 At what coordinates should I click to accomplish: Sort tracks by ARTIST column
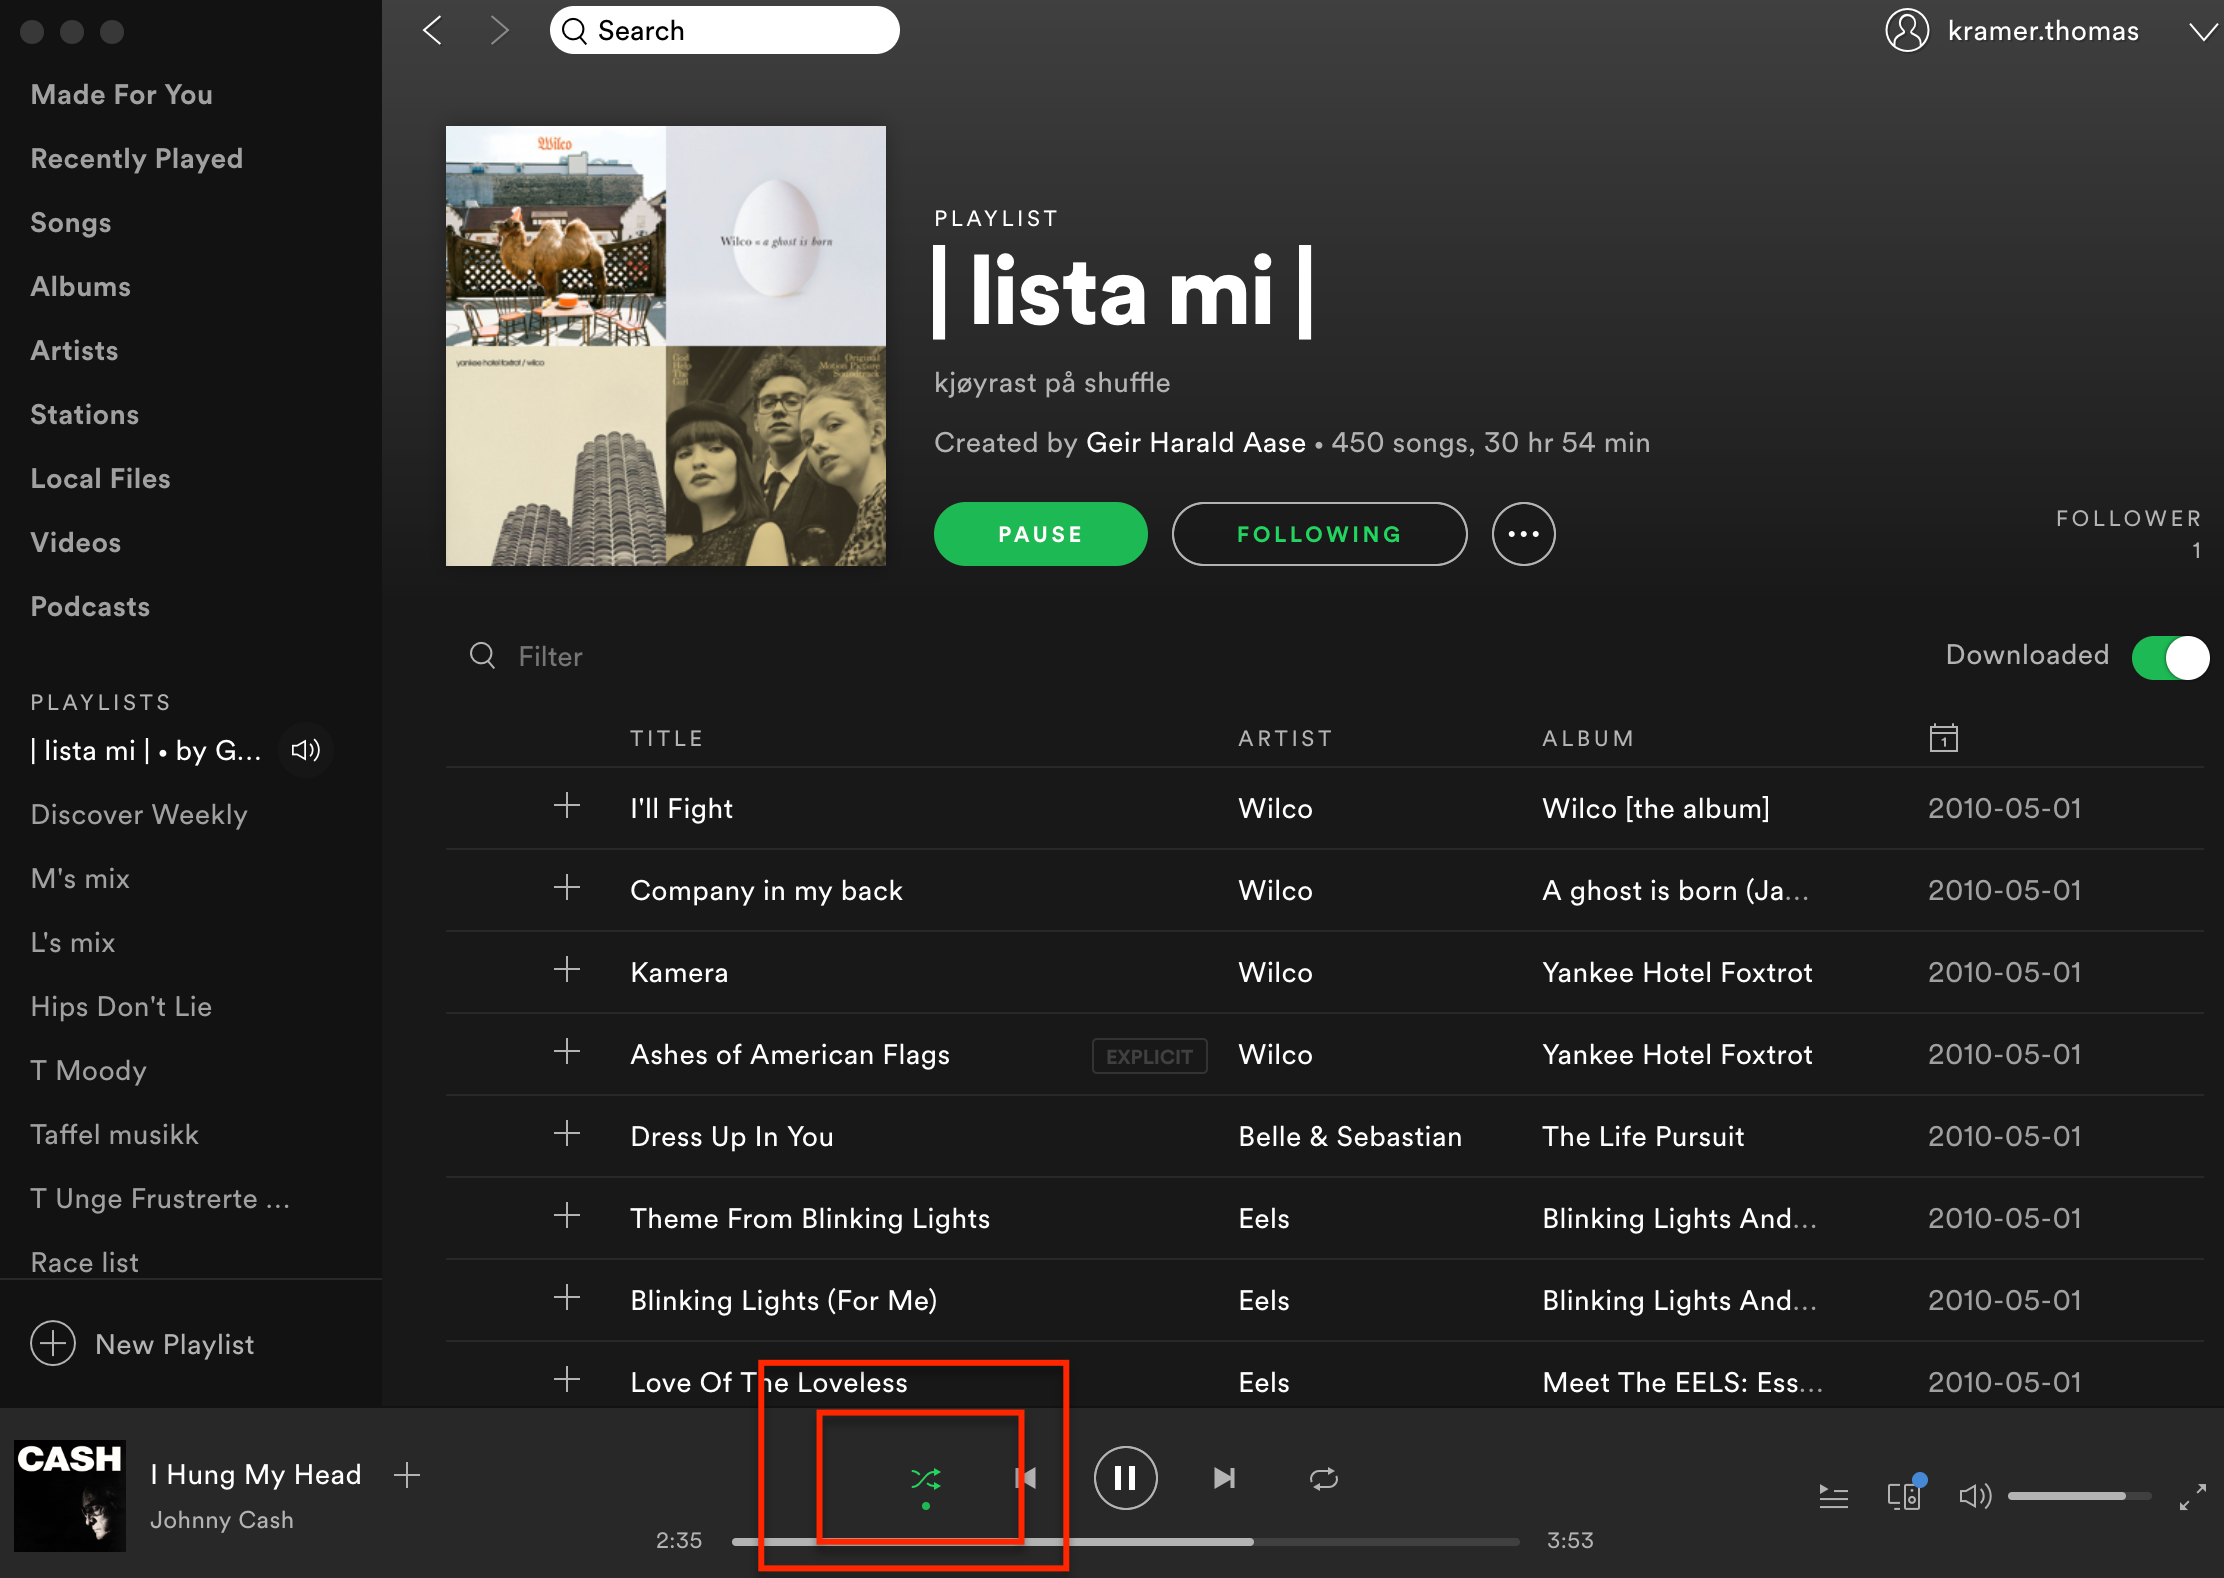click(x=1285, y=739)
